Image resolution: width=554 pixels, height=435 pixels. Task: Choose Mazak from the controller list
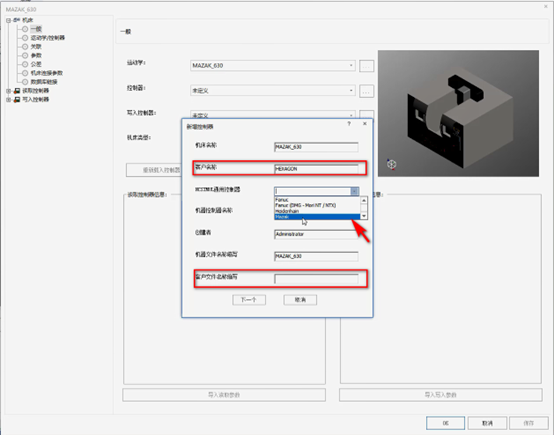point(317,217)
